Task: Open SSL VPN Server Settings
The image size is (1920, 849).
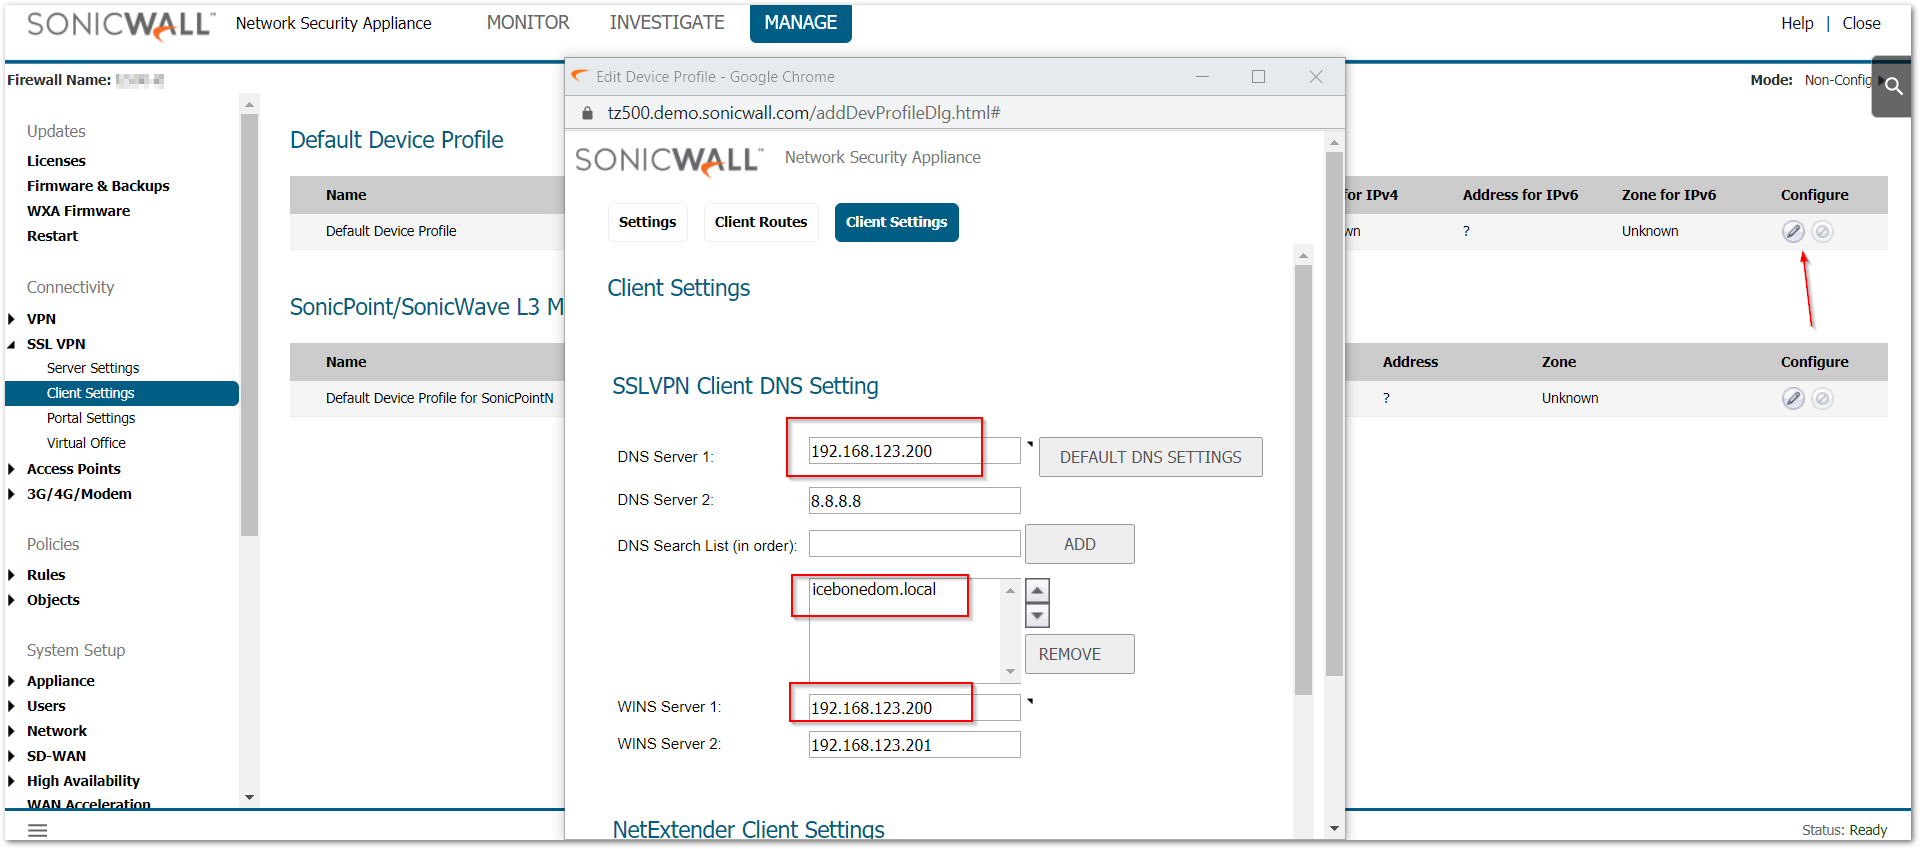Action: tap(93, 368)
